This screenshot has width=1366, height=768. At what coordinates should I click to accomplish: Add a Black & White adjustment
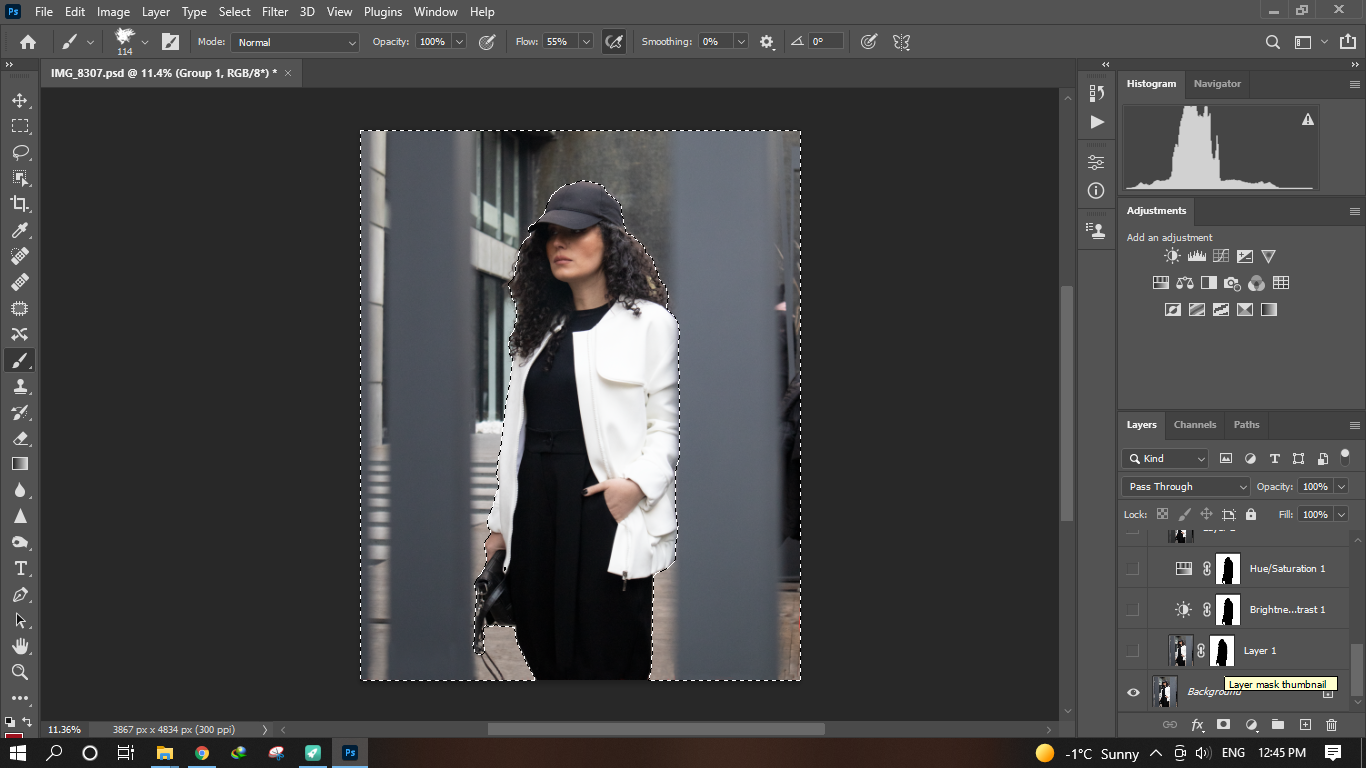point(1209,283)
